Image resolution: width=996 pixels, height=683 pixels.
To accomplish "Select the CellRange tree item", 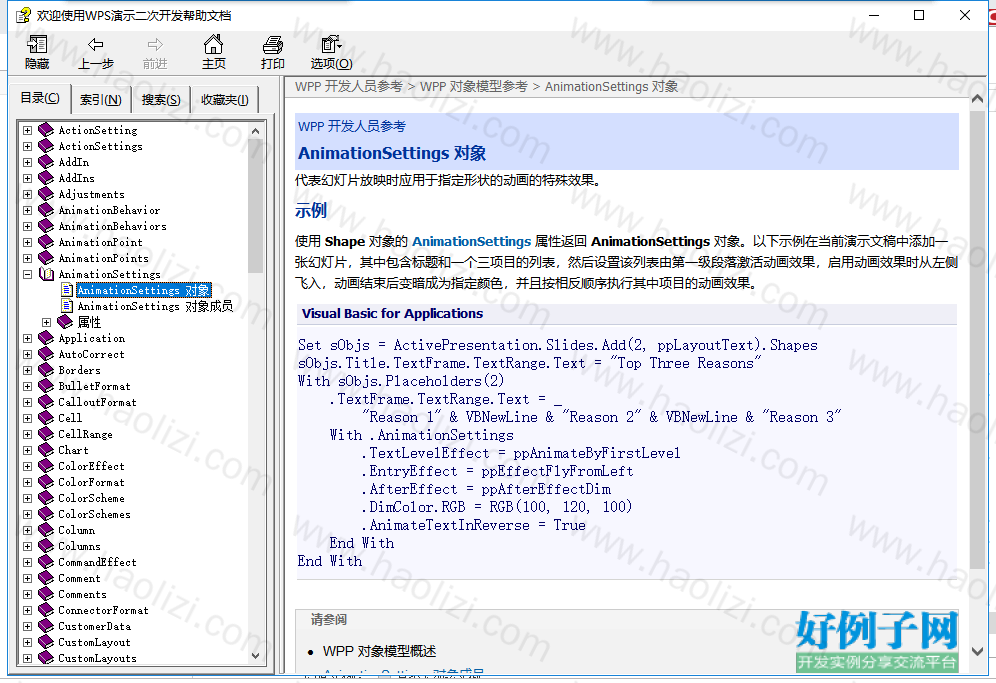I will 85,434.
